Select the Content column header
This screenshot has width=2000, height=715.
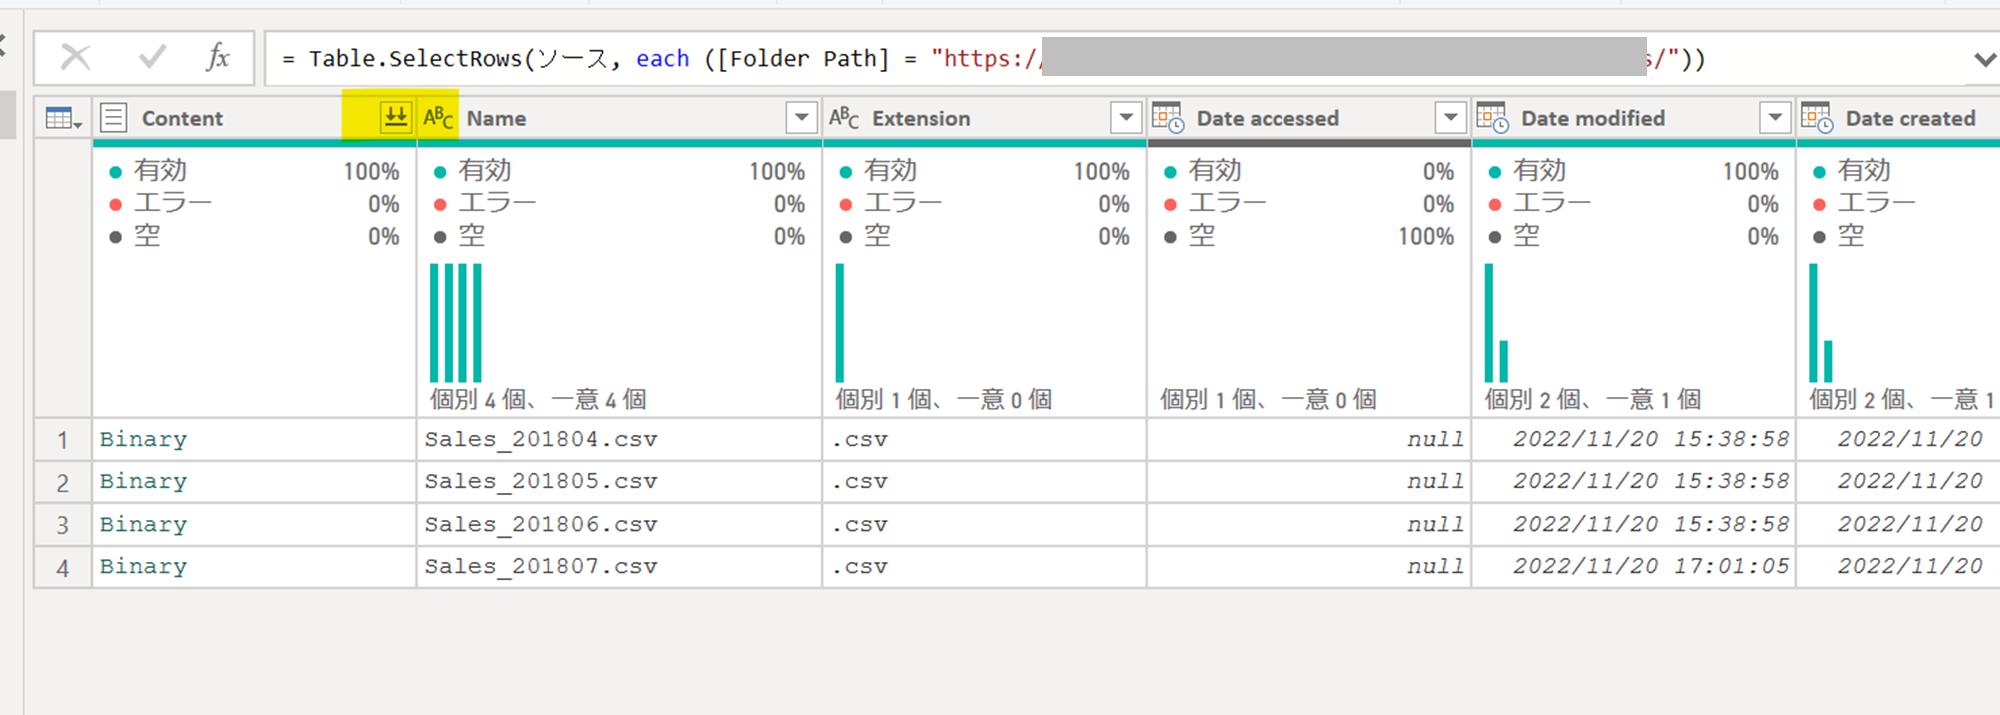pyautogui.click(x=255, y=118)
